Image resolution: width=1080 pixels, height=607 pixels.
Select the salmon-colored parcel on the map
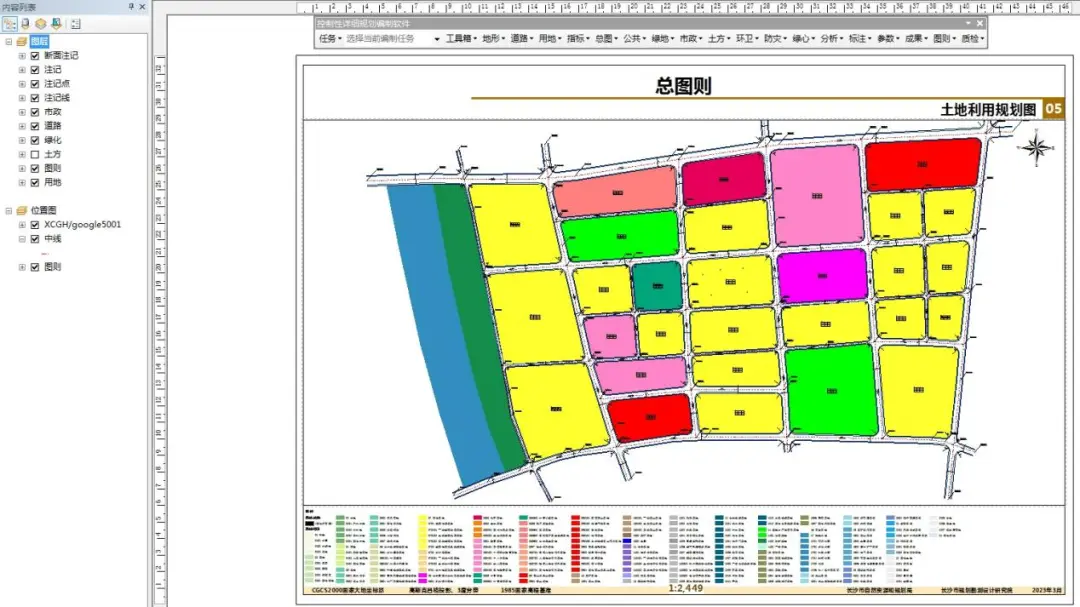[615, 192]
